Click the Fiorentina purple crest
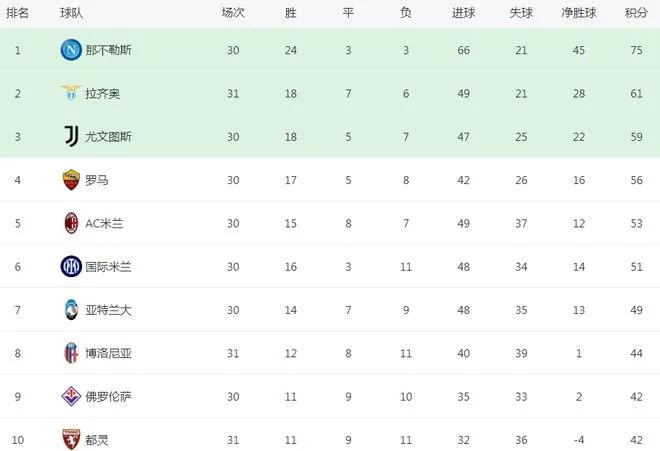Viewport: 660px width, 451px height. 70,396
